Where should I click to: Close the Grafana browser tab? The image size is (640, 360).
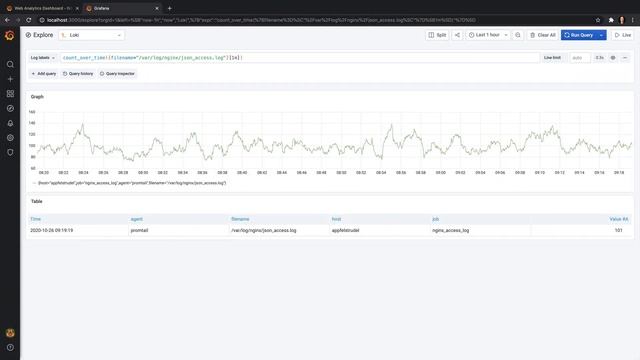click(157, 8)
